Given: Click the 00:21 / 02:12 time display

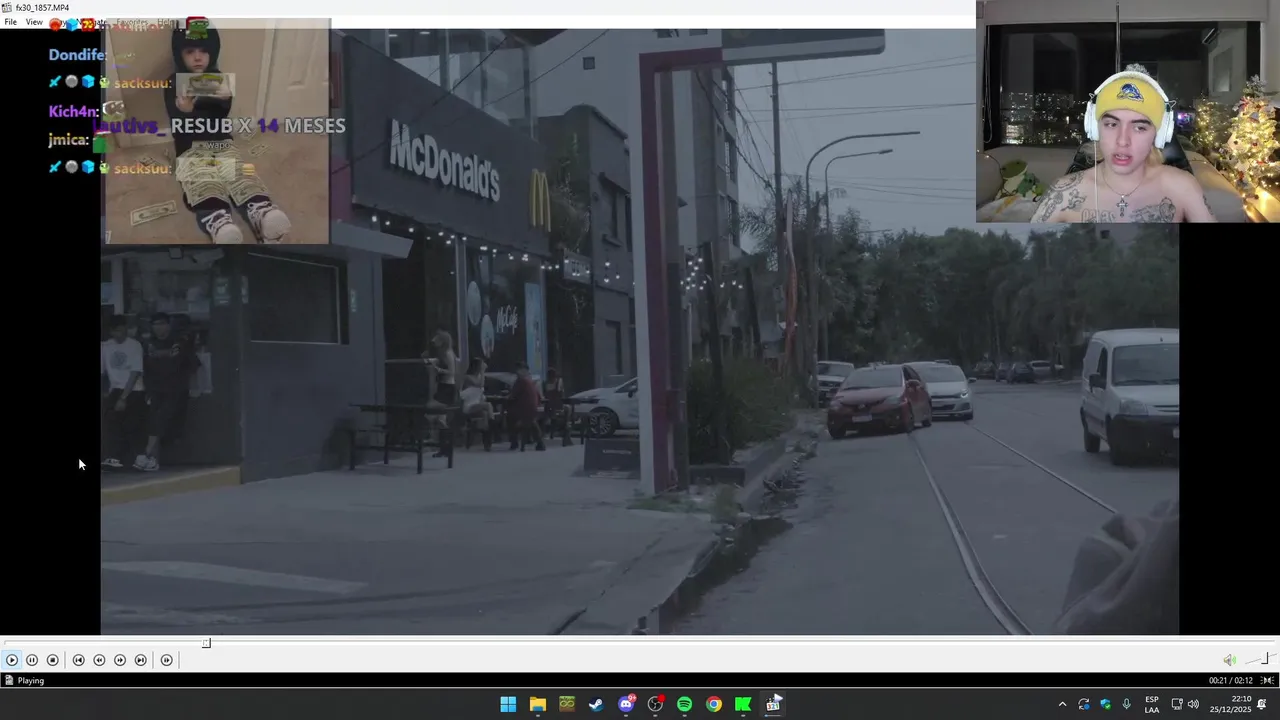Looking at the screenshot, I should [x=1231, y=681].
